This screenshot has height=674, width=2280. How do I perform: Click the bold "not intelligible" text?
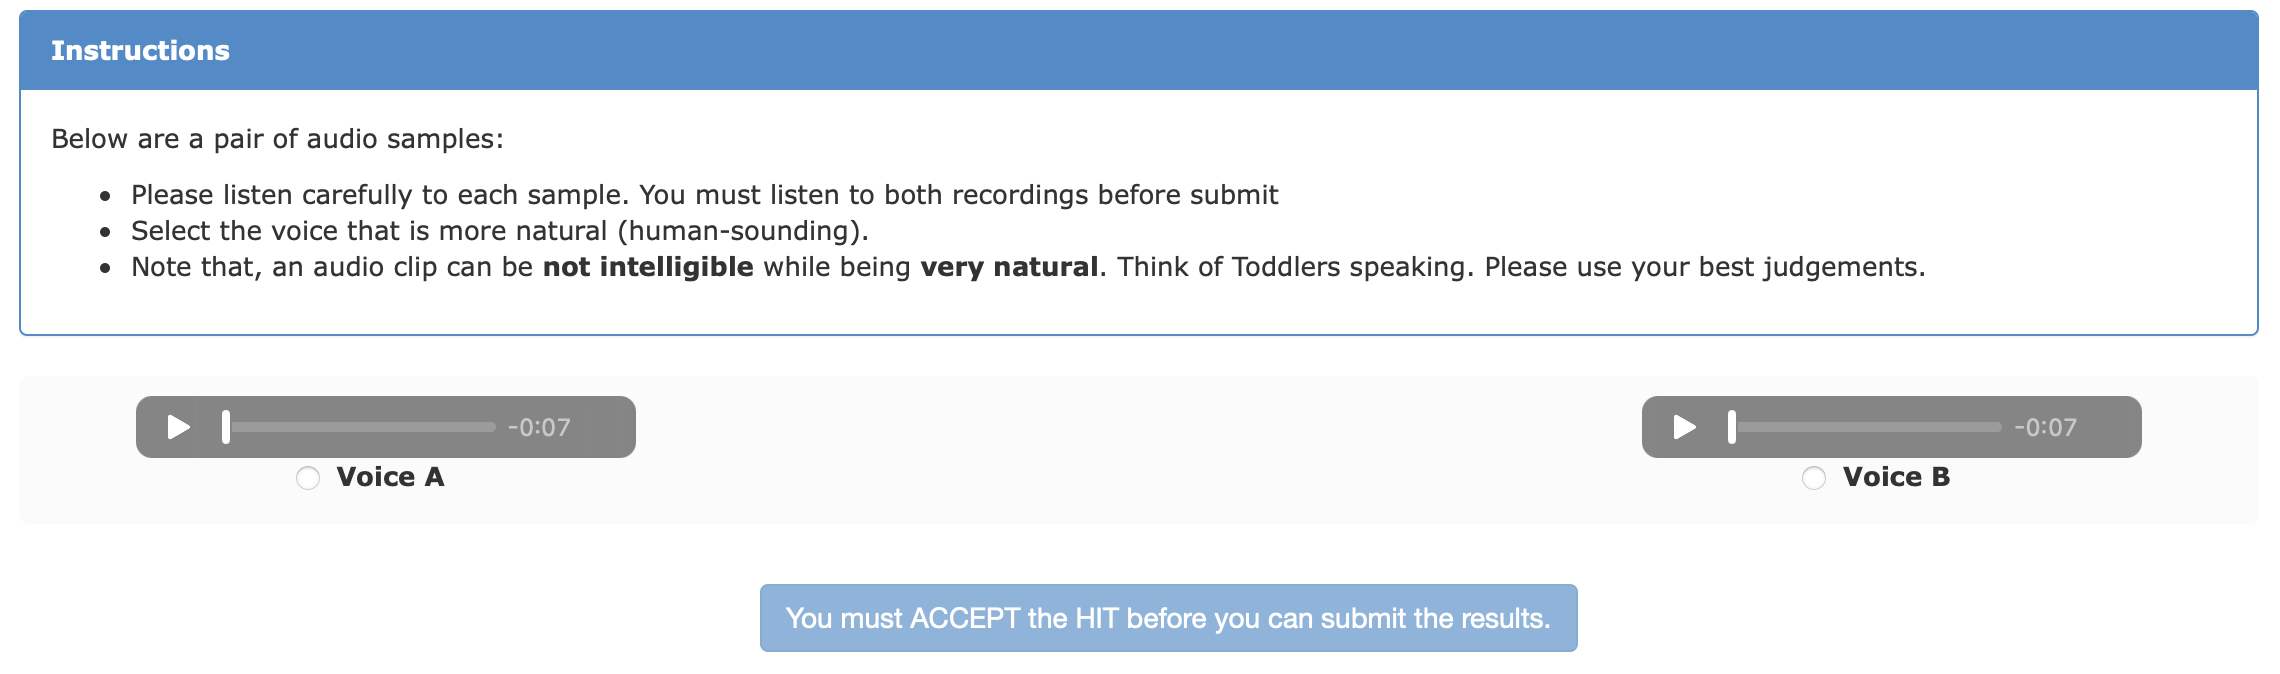point(647,267)
